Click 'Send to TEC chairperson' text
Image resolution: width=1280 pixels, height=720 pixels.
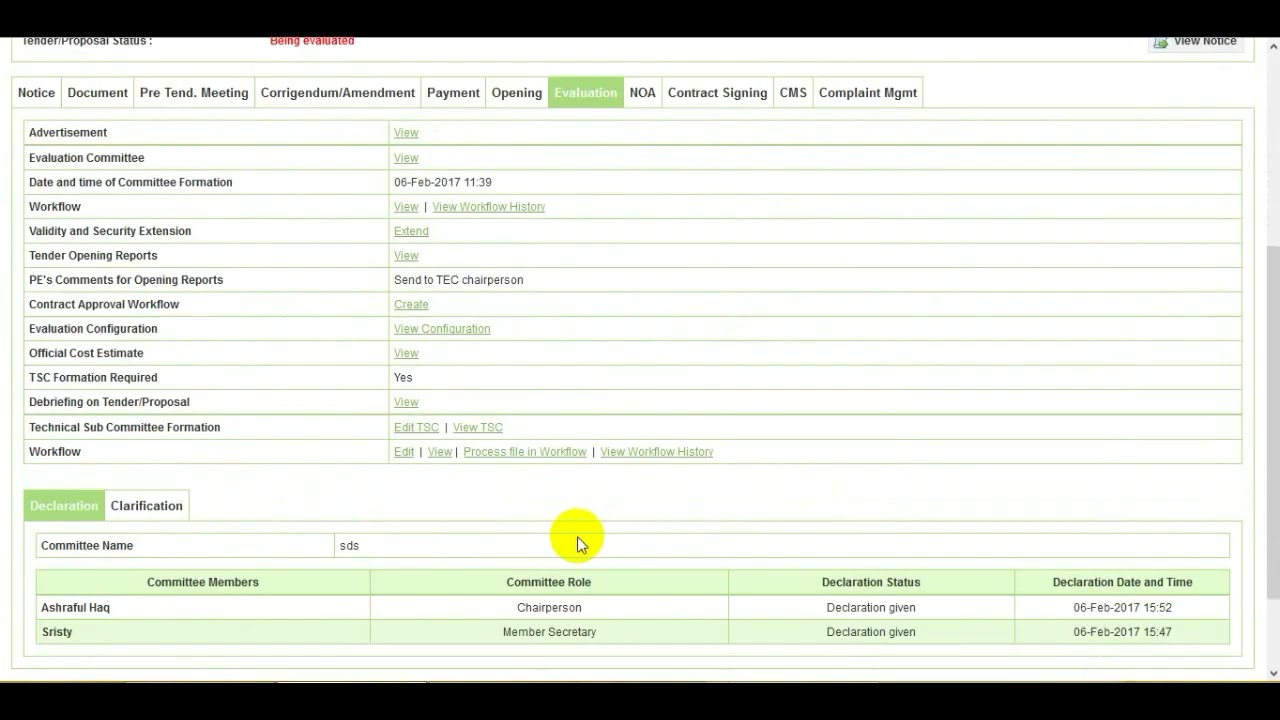click(459, 280)
